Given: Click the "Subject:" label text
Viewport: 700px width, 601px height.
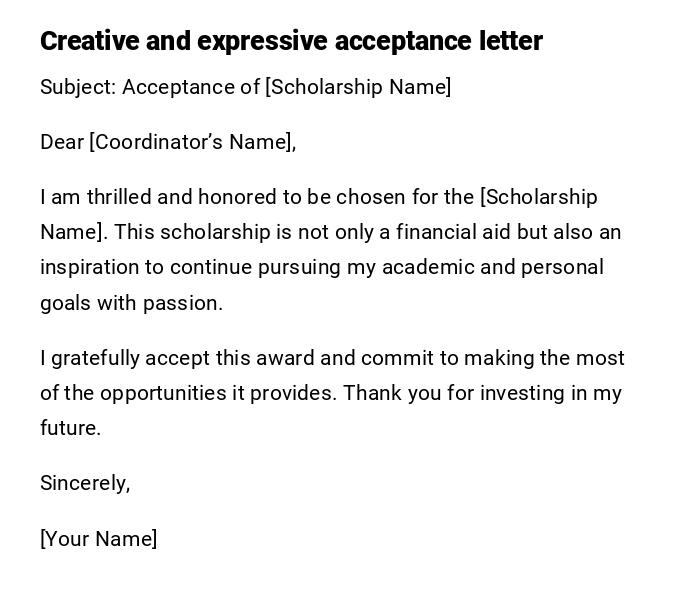Looking at the screenshot, I should 78,87.
